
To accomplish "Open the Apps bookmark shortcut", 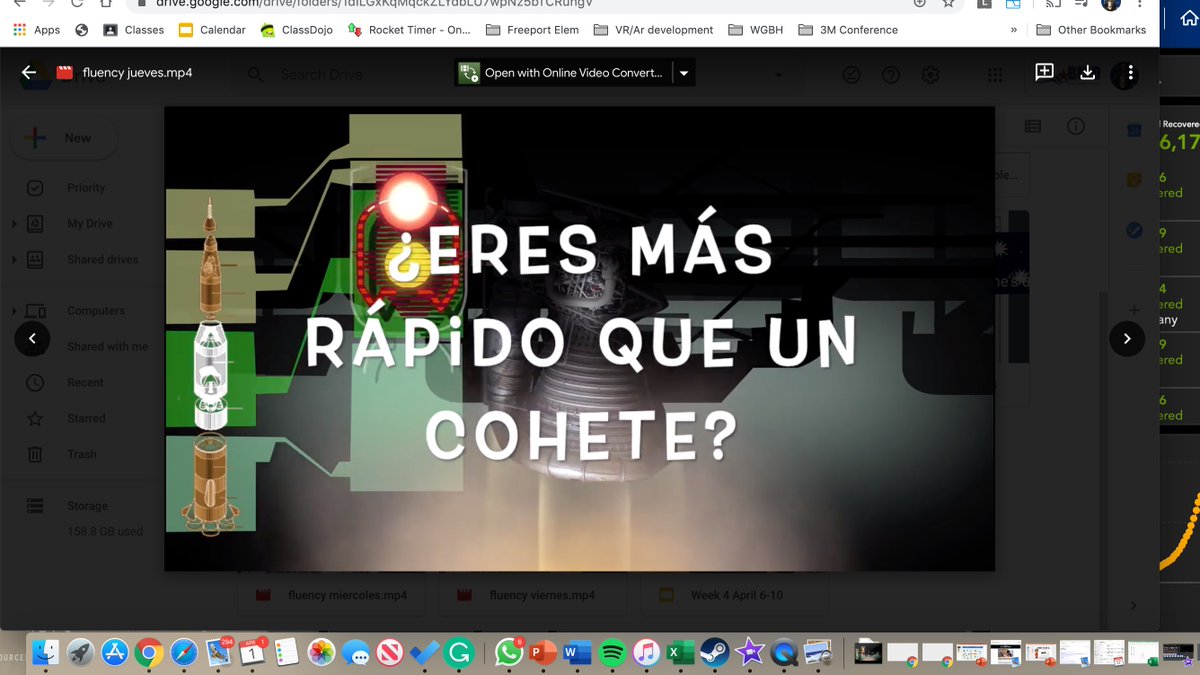I will pyautogui.click(x=37, y=30).
